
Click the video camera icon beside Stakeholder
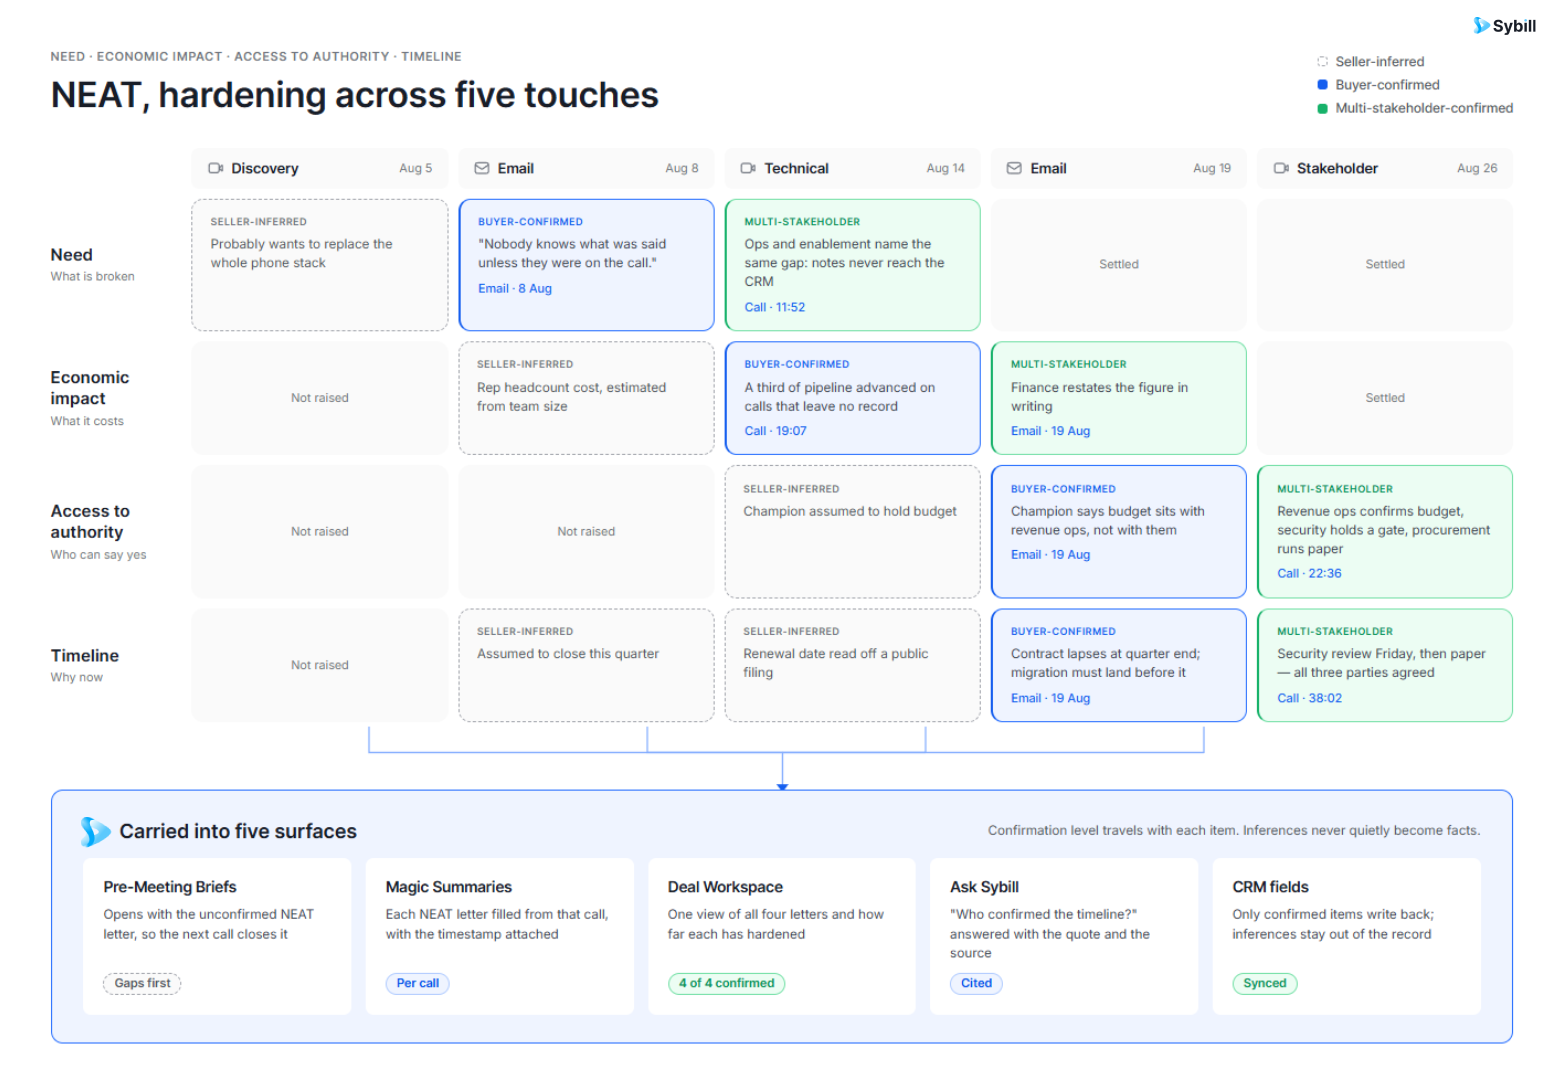coord(1281,168)
